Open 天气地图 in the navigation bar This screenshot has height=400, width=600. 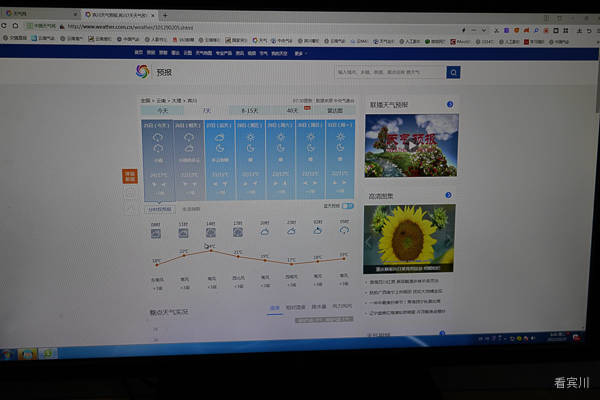tap(204, 53)
